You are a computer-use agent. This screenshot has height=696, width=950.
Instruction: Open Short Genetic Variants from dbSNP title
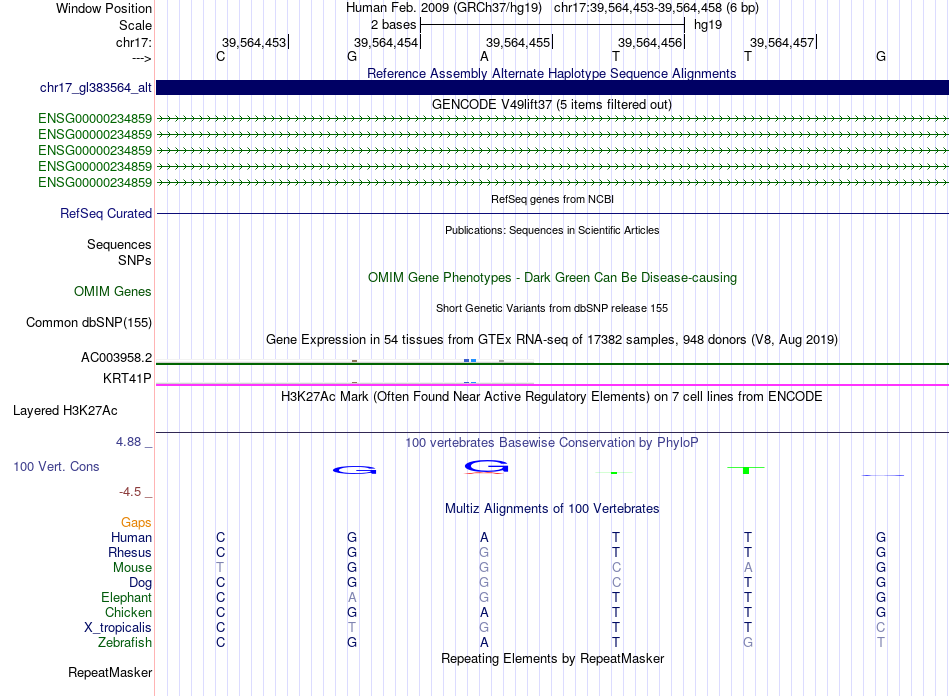(x=551, y=308)
